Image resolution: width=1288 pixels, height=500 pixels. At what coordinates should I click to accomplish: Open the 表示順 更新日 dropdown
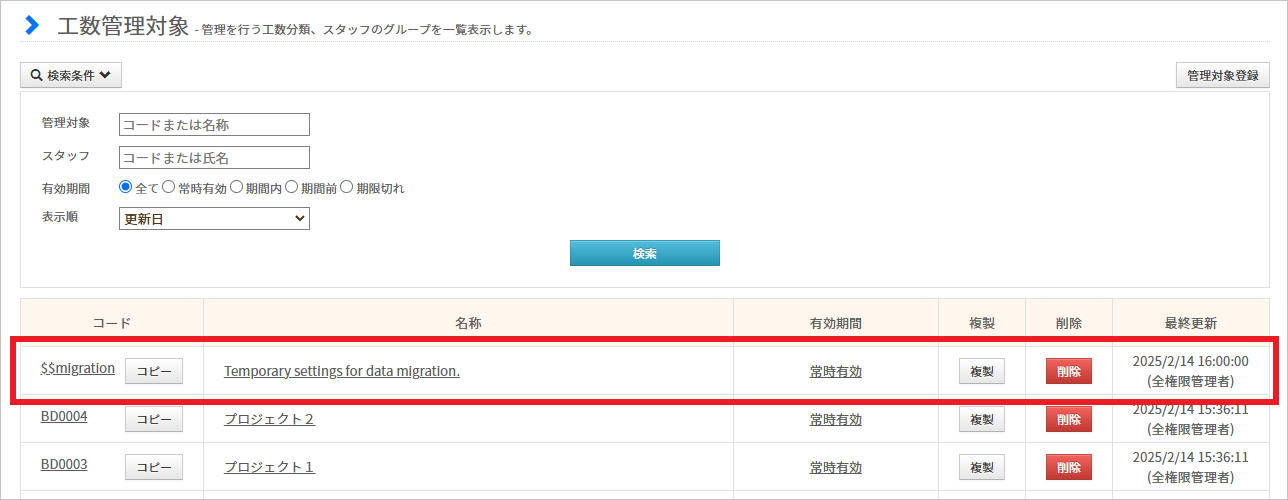[x=214, y=218]
